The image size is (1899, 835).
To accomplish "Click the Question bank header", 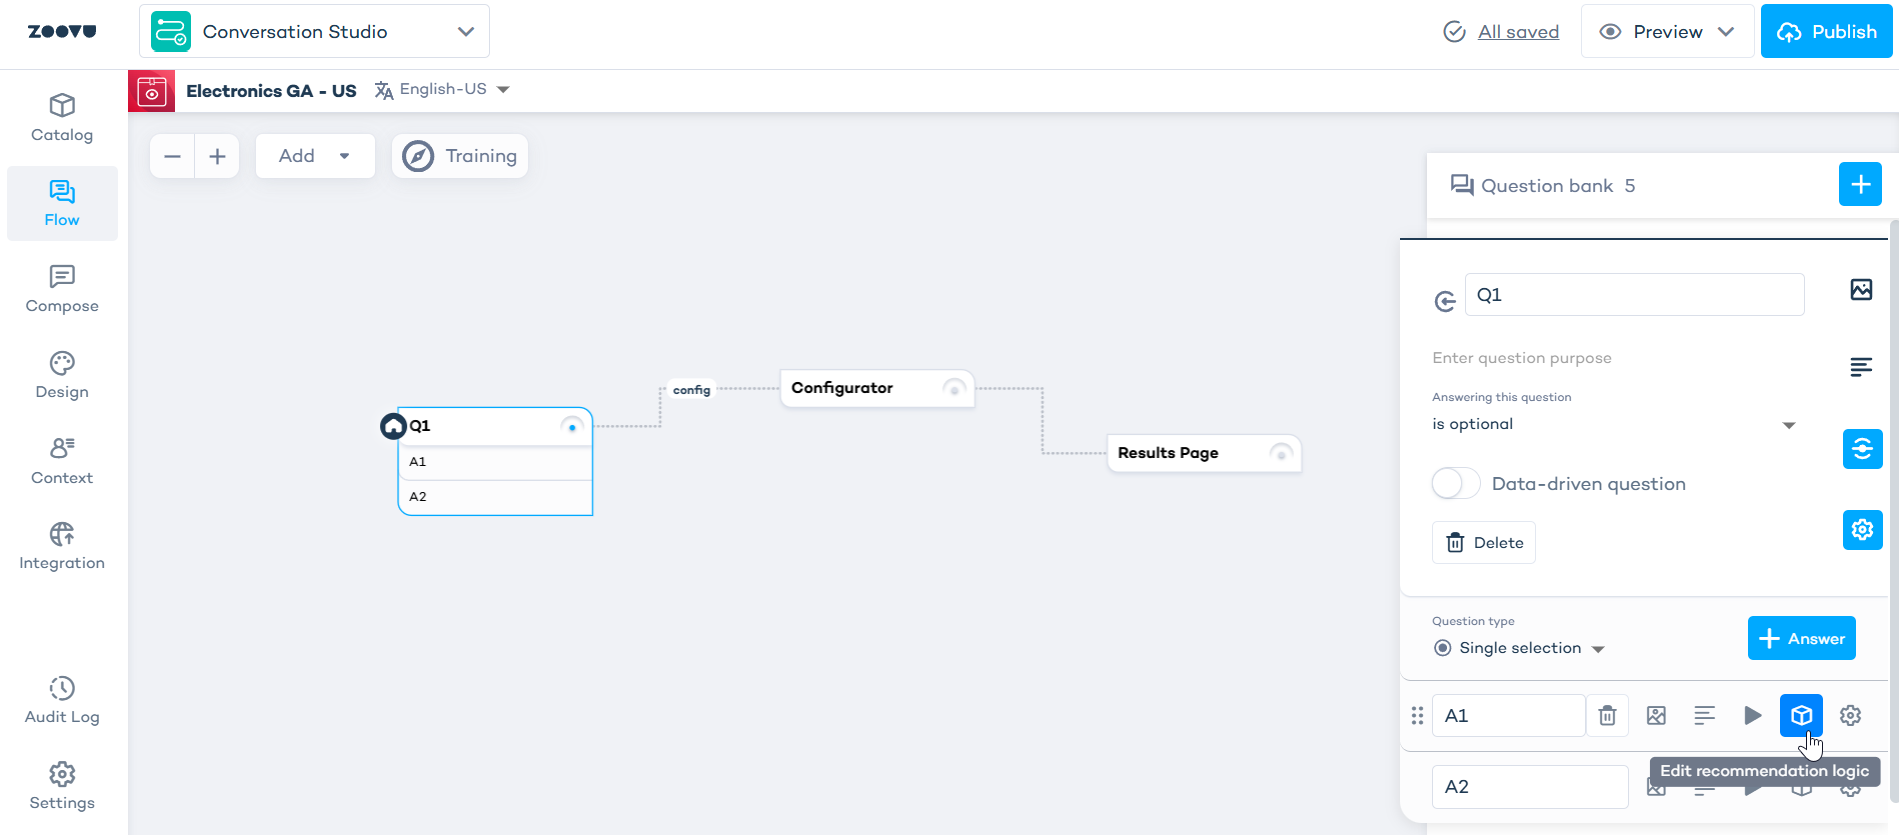I will pyautogui.click(x=1543, y=186).
